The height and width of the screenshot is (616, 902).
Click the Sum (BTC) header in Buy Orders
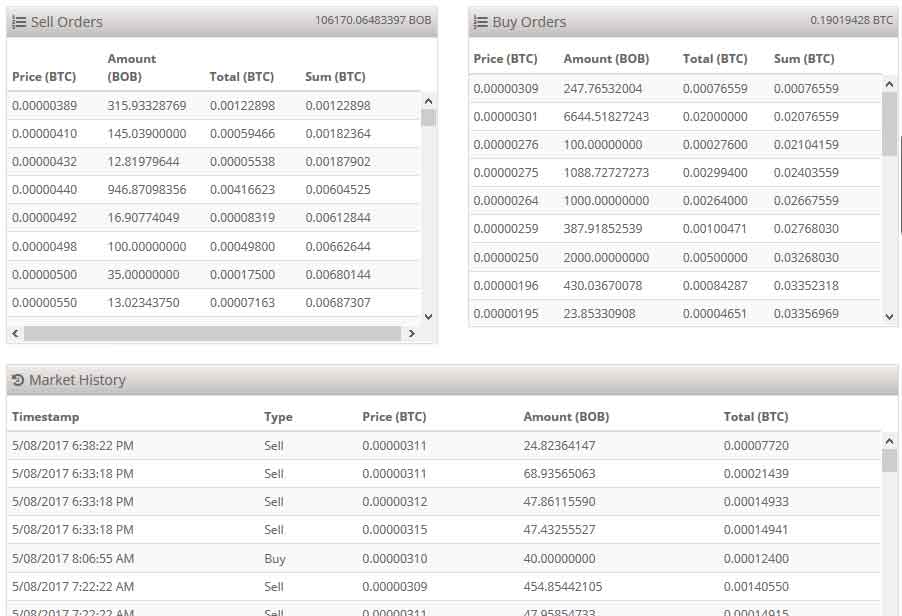pyautogui.click(x=804, y=59)
